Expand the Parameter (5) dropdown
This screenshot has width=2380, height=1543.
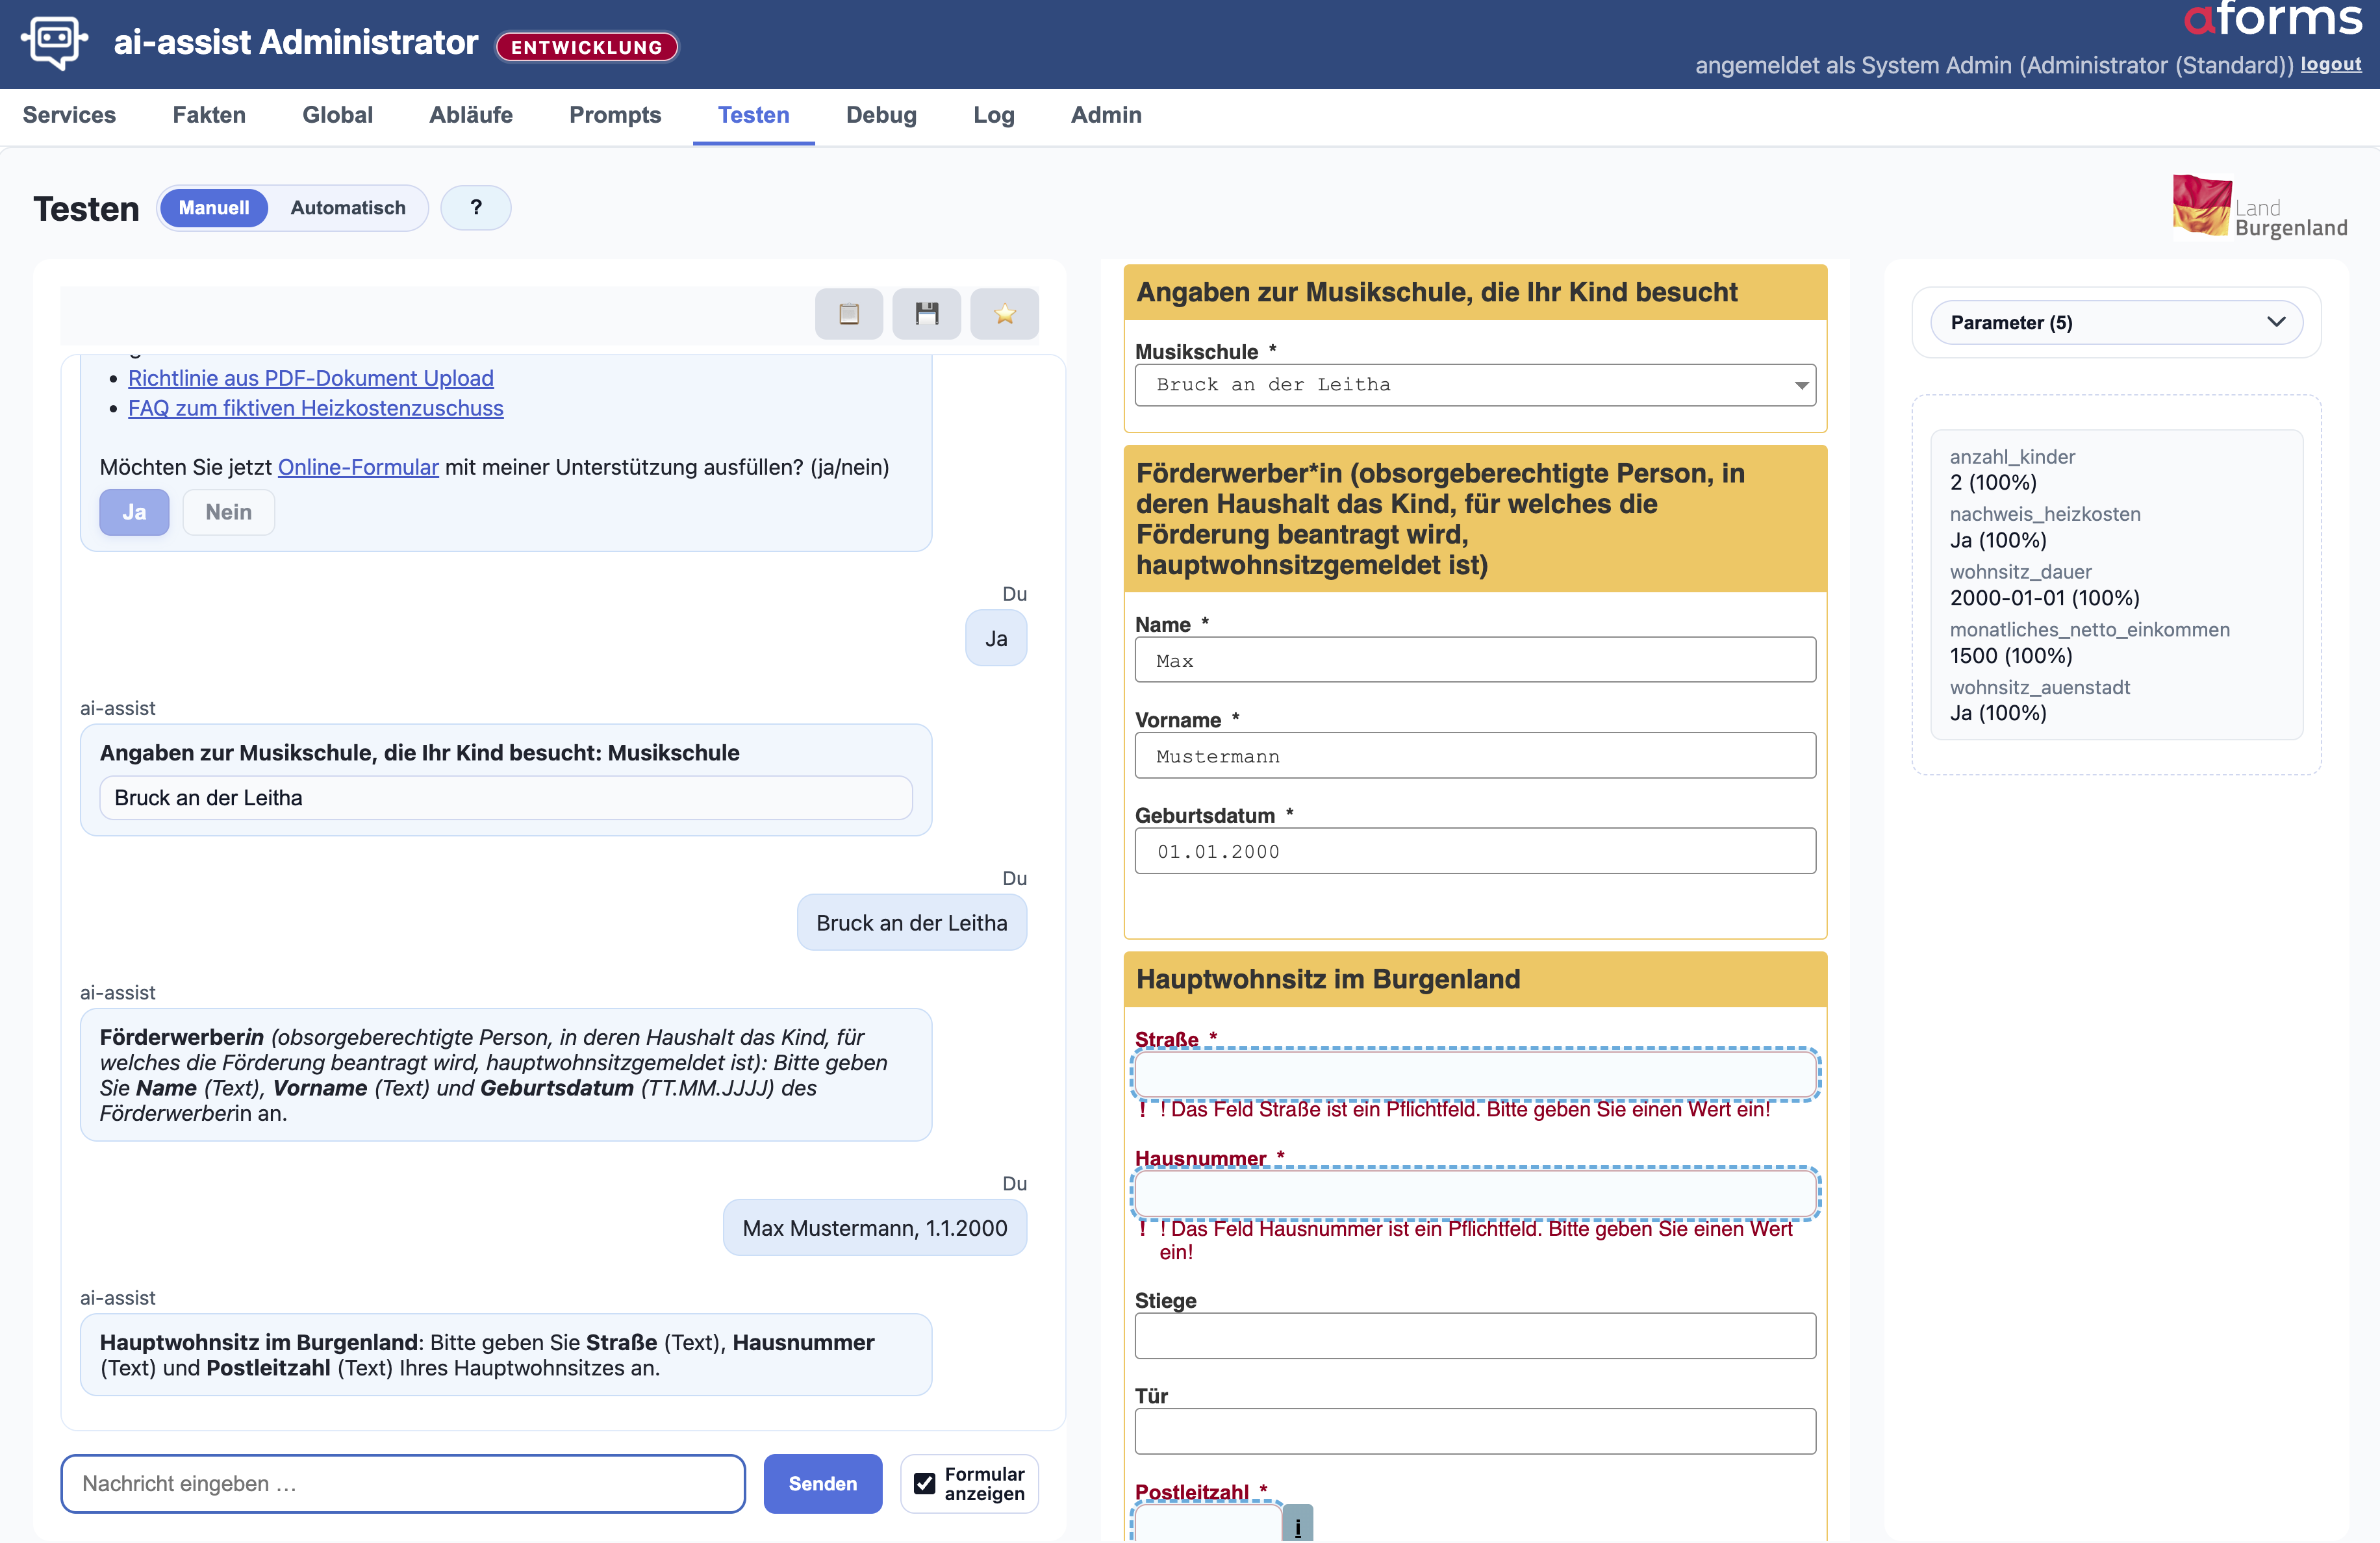[x=2116, y=322]
